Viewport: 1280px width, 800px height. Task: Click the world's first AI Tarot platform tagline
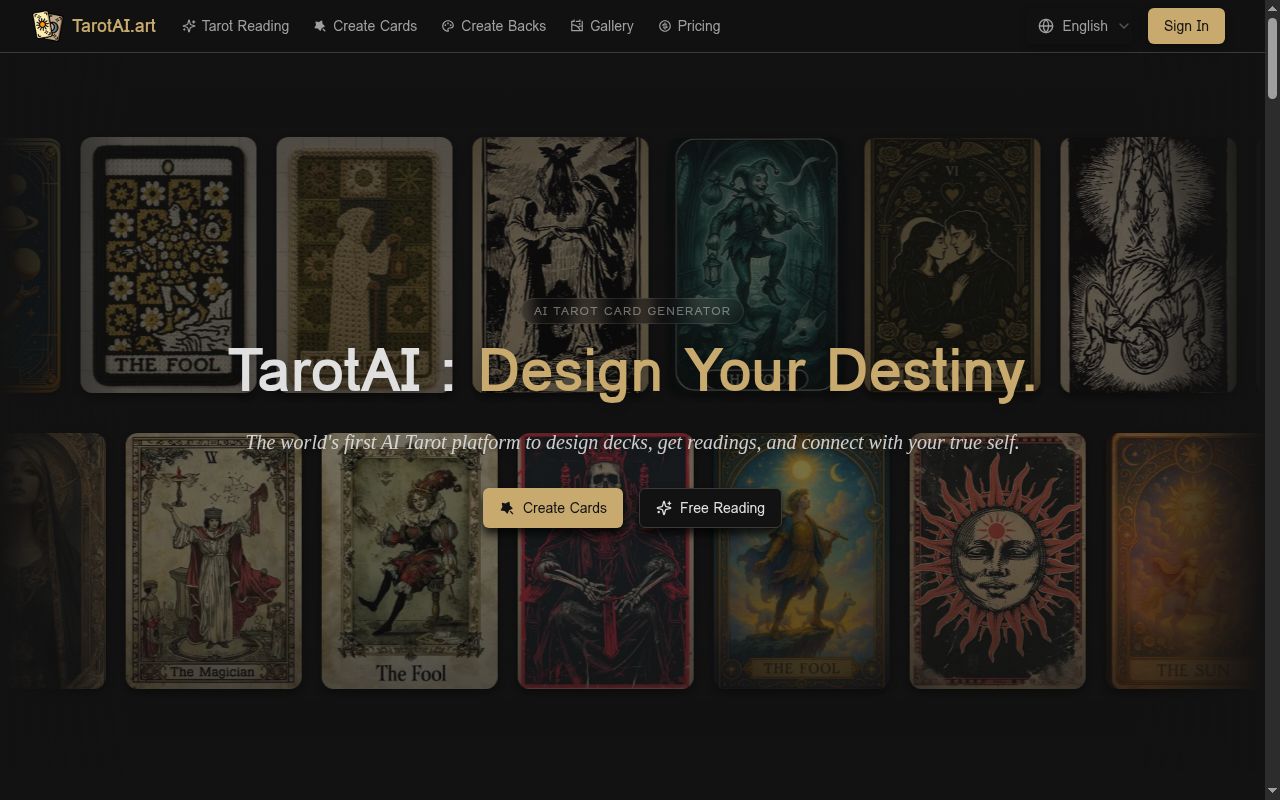point(632,442)
